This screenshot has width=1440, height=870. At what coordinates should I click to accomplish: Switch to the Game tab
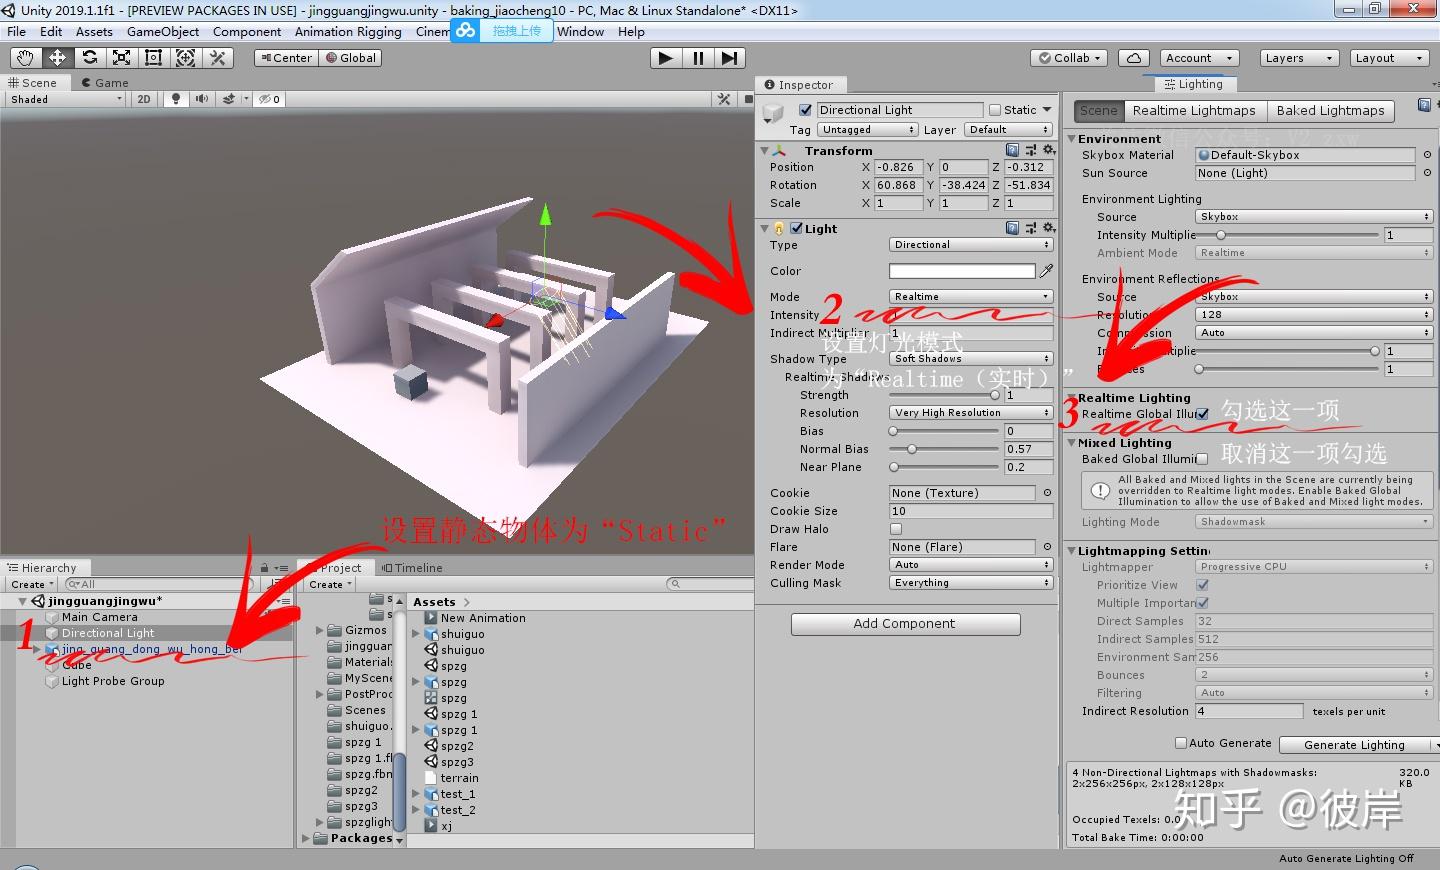(x=104, y=83)
